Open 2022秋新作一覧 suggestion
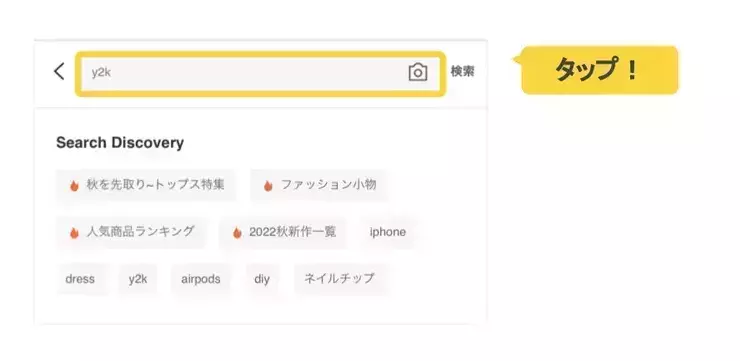Screen dimensions: 740x361 tap(283, 232)
